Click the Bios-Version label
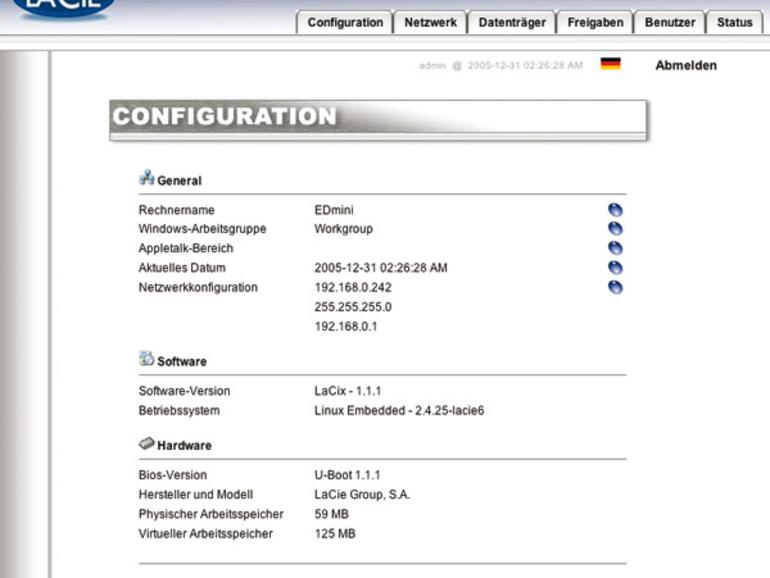The height and width of the screenshot is (578, 770). click(173, 475)
